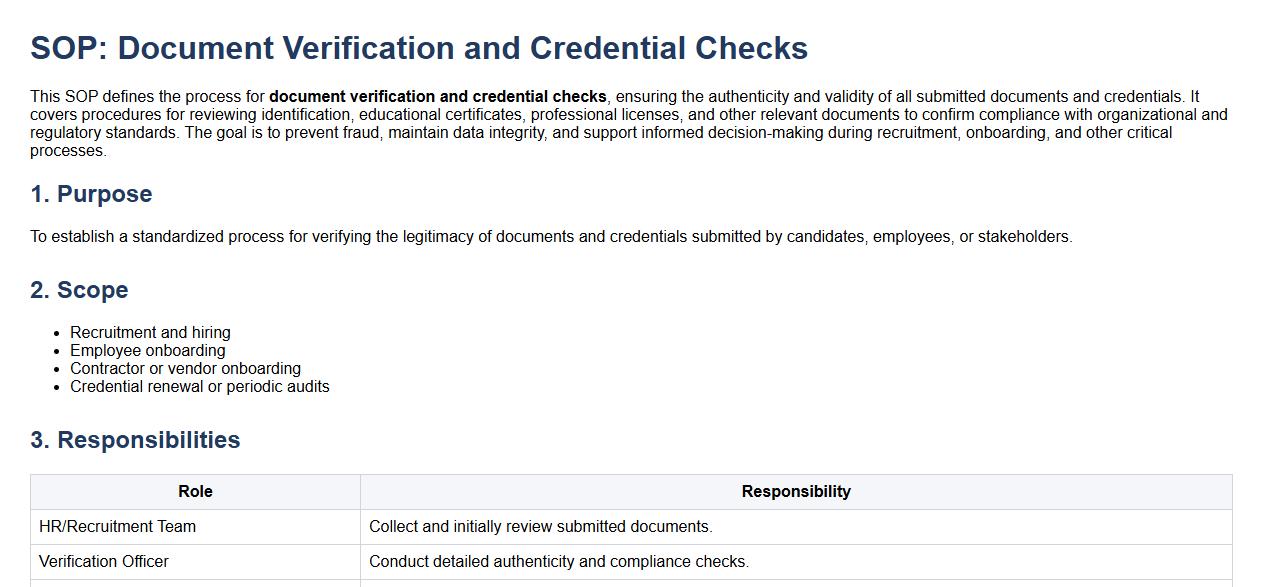Click the "Verification Officer" table cell
Viewport: 1263px width, 587px height.
[104, 562]
